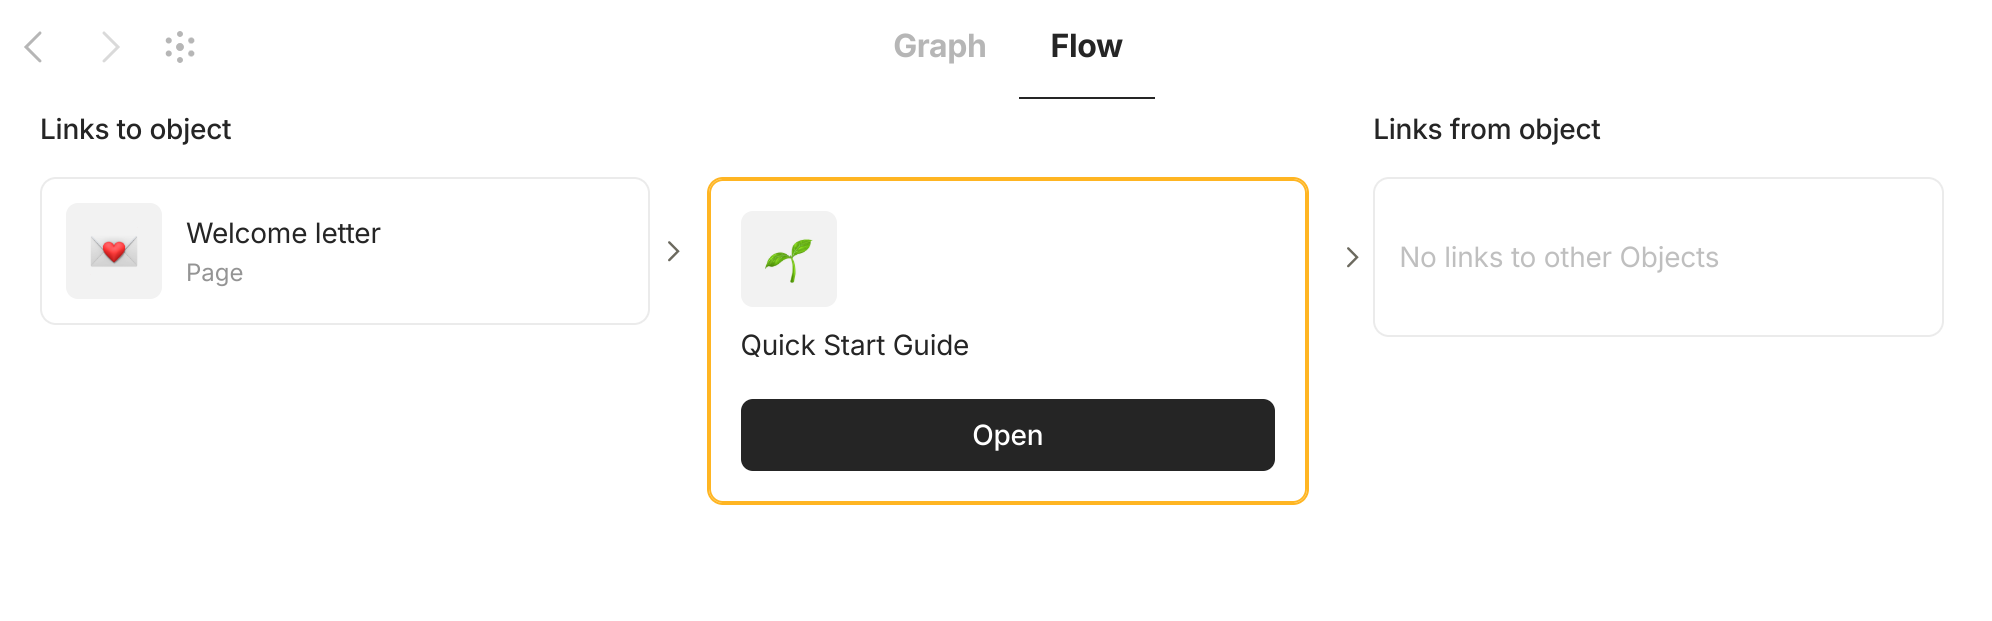Click the Page type label
The height and width of the screenshot is (621, 1992).
214,273
